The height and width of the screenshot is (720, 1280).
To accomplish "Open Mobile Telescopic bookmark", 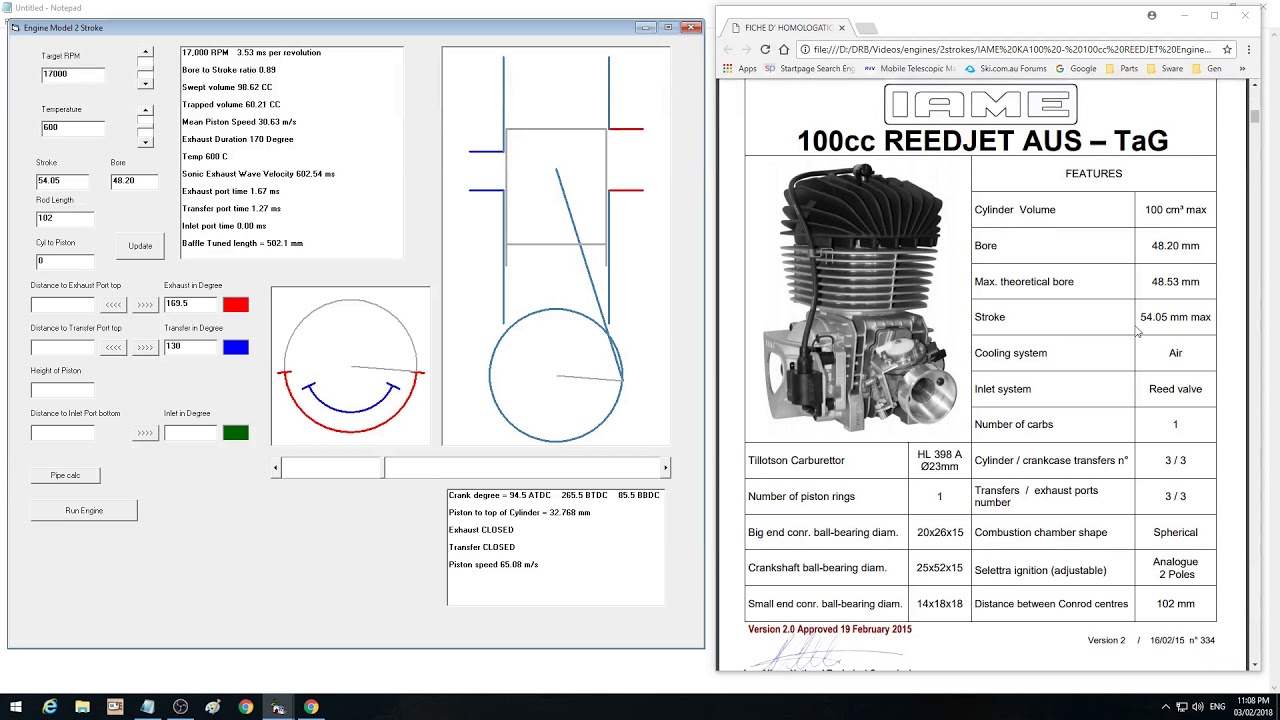I will click(910, 69).
